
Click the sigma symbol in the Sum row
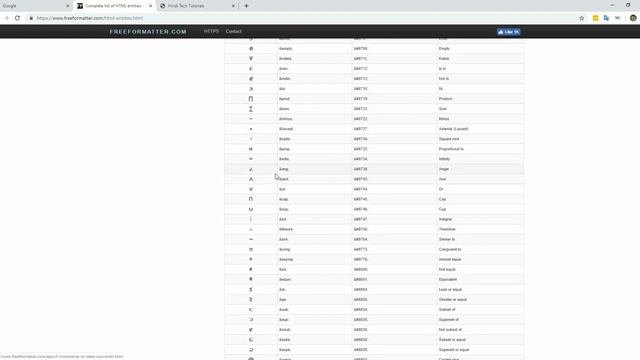click(x=251, y=109)
